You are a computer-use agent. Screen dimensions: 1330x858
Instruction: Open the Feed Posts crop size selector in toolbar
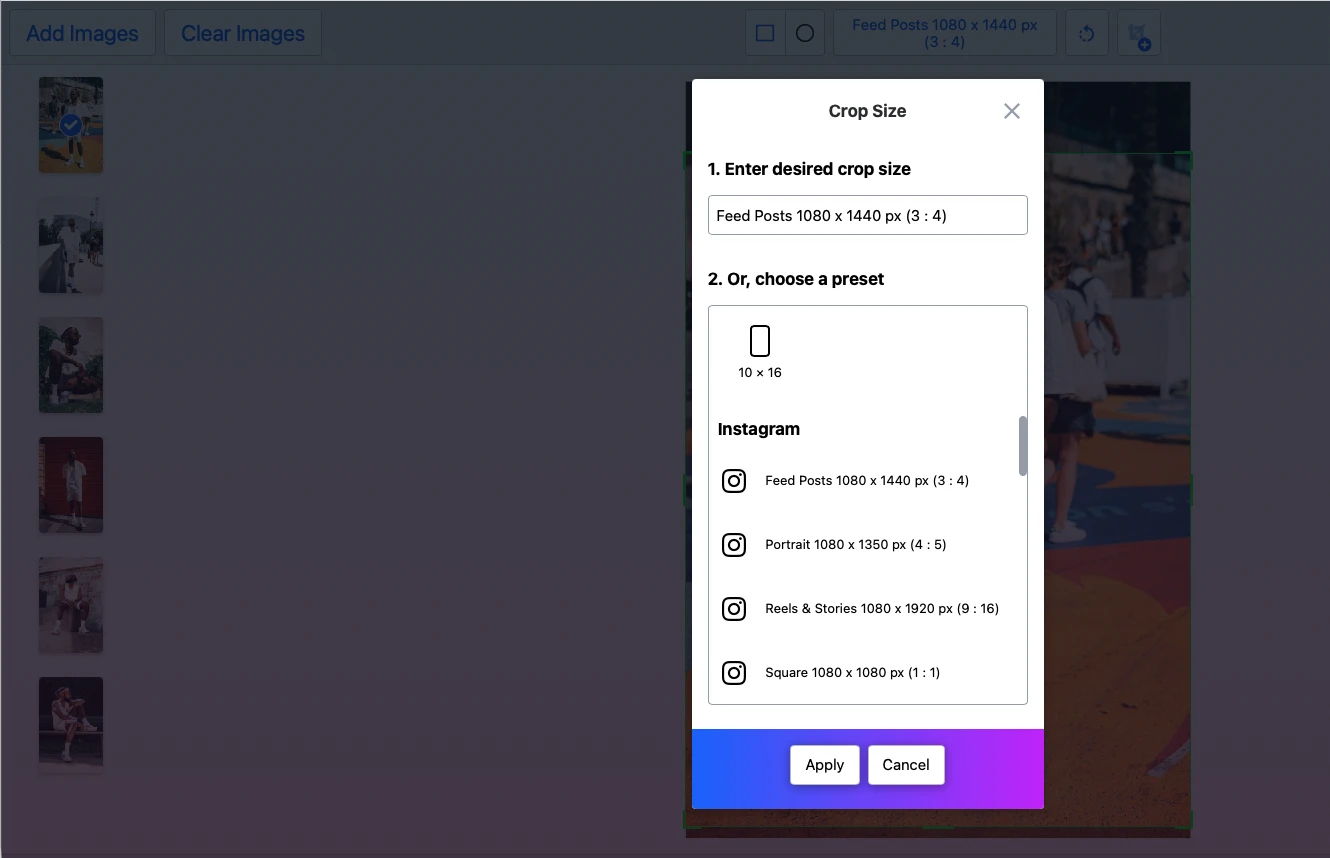coord(944,33)
